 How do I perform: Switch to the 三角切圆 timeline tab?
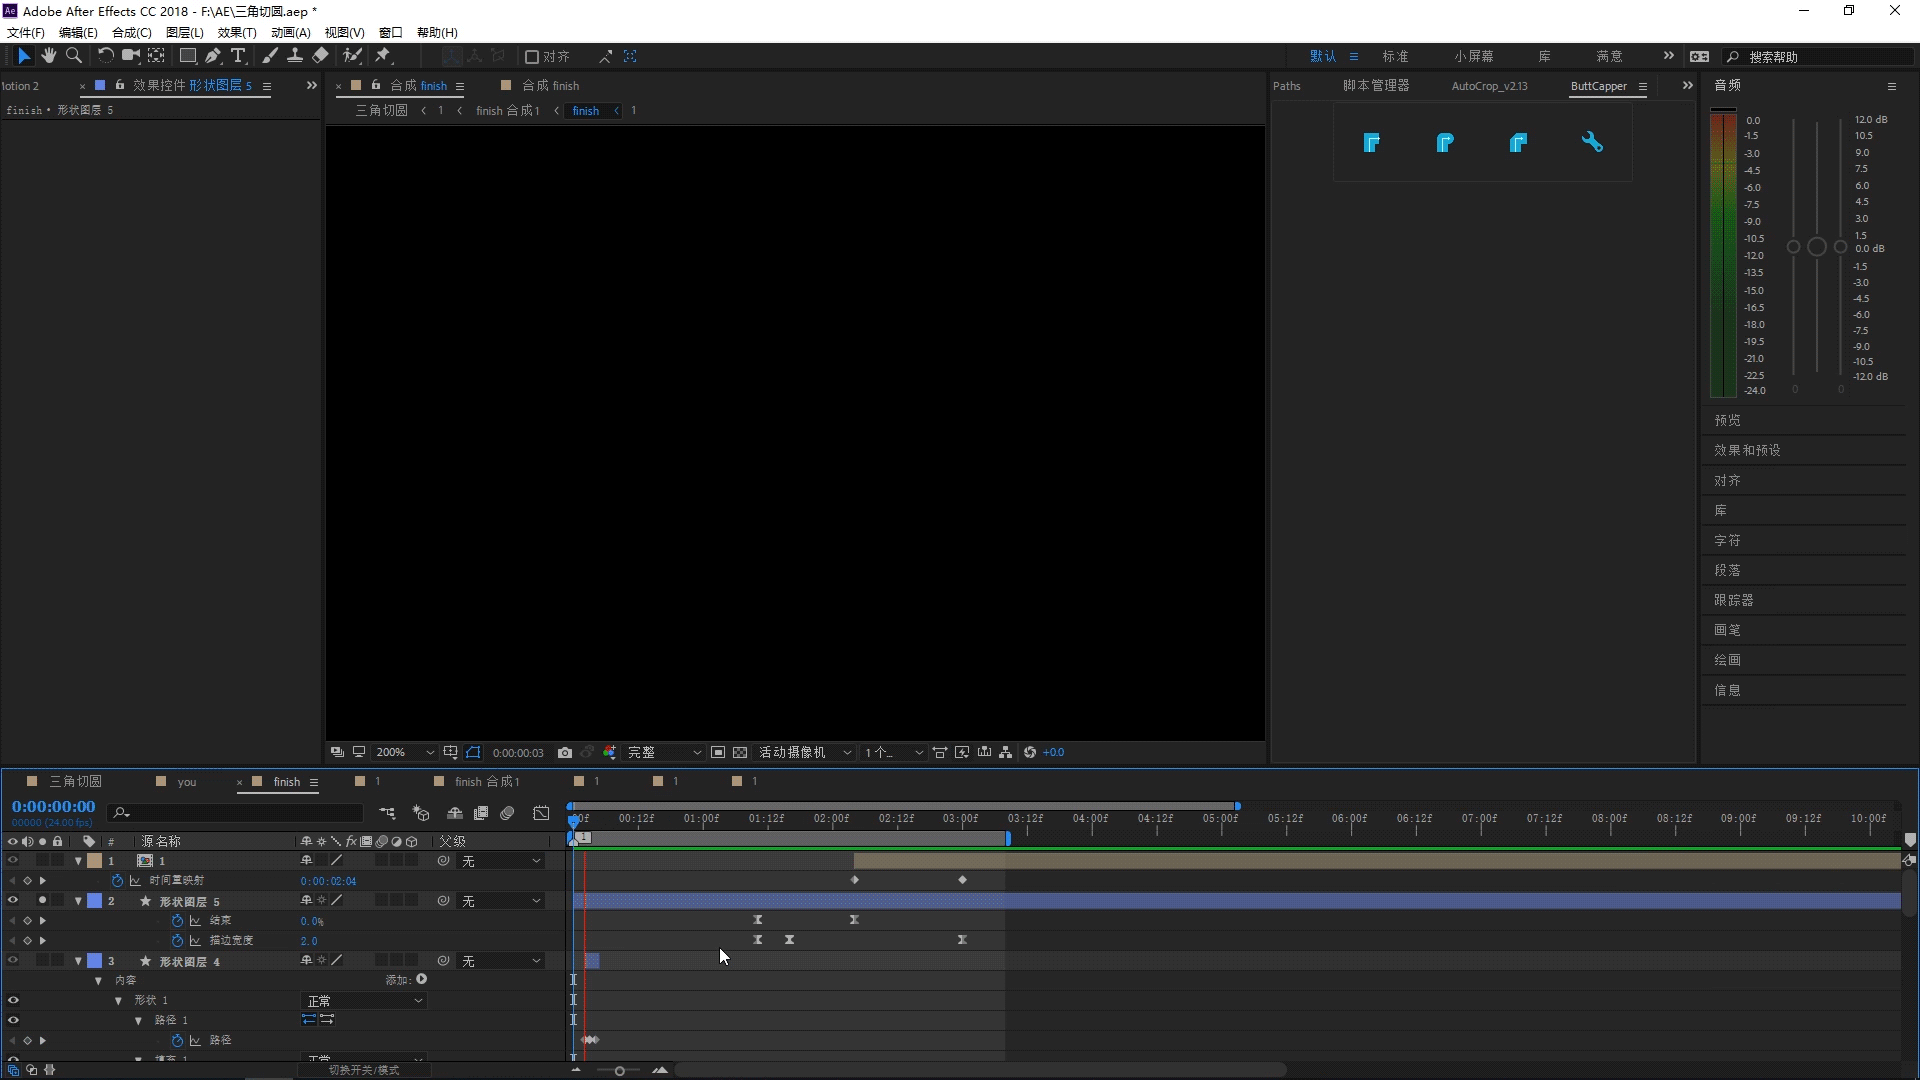[75, 781]
